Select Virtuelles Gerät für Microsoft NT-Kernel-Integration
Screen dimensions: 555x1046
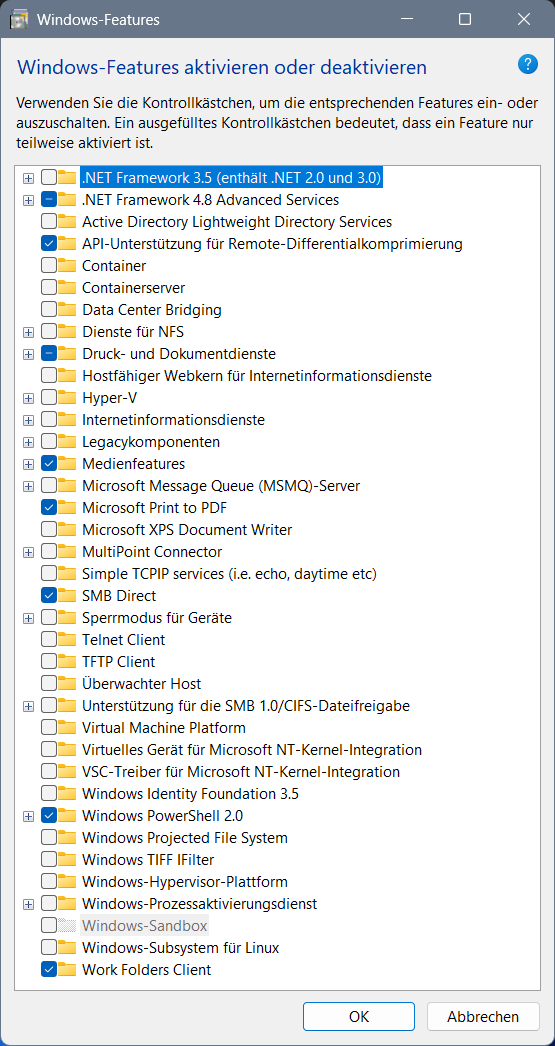[252, 750]
